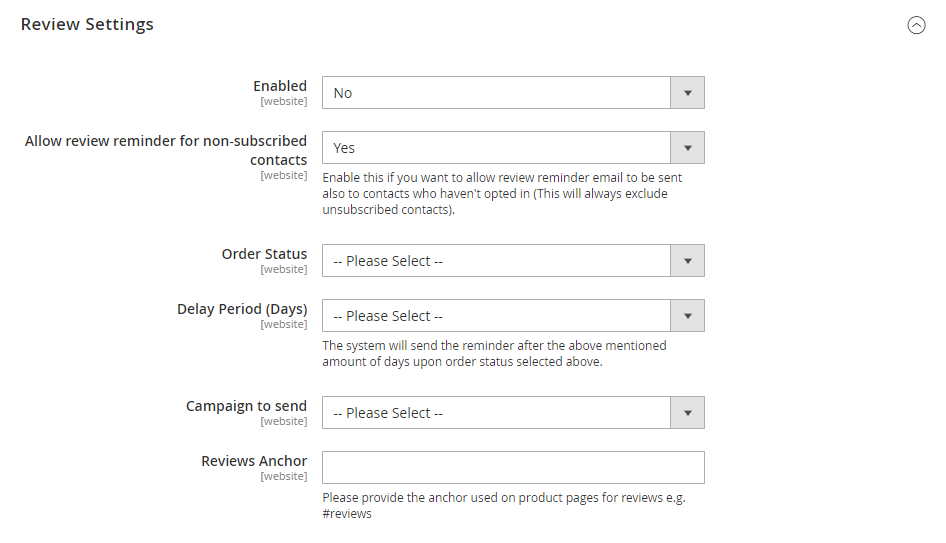Click the Order Status field label
This screenshot has height=543, width=946.
point(264,254)
